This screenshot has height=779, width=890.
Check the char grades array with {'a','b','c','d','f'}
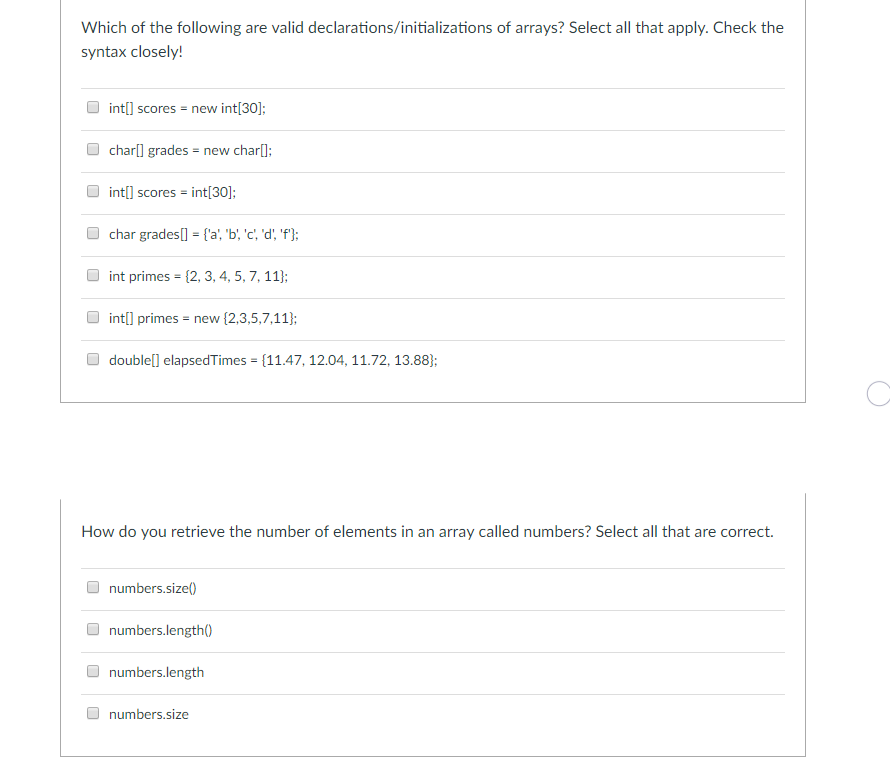pos(92,232)
